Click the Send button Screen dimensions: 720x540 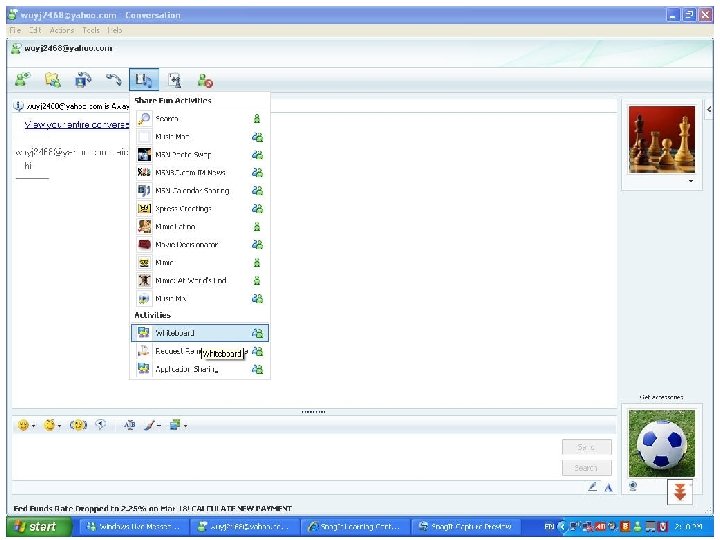pos(586,447)
